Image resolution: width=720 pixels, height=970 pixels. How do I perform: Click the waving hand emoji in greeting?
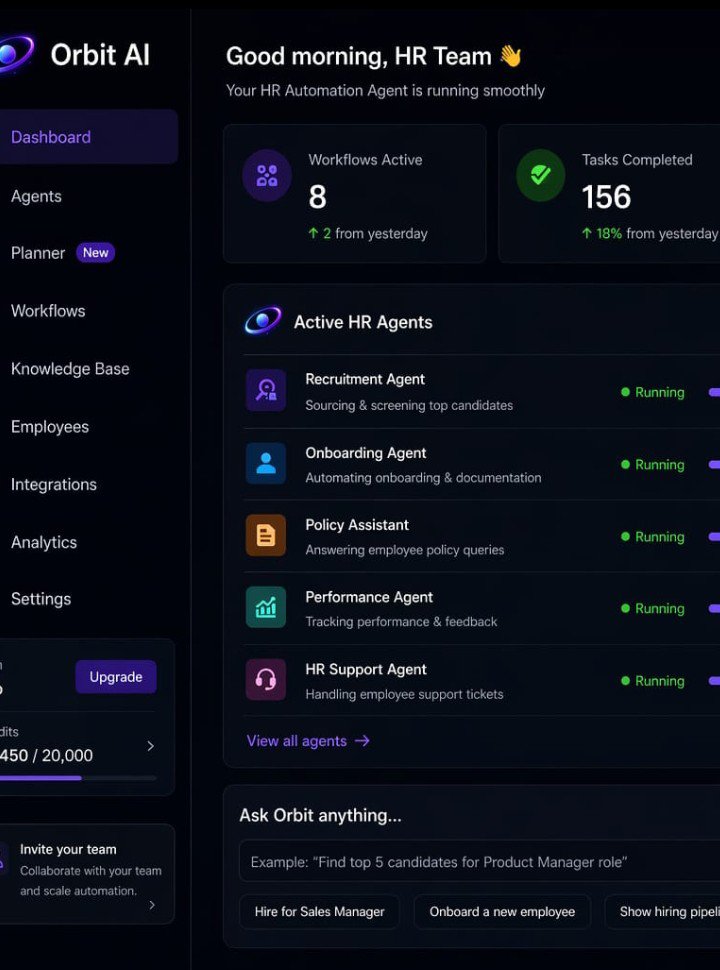pyautogui.click(x=510, y=56)
